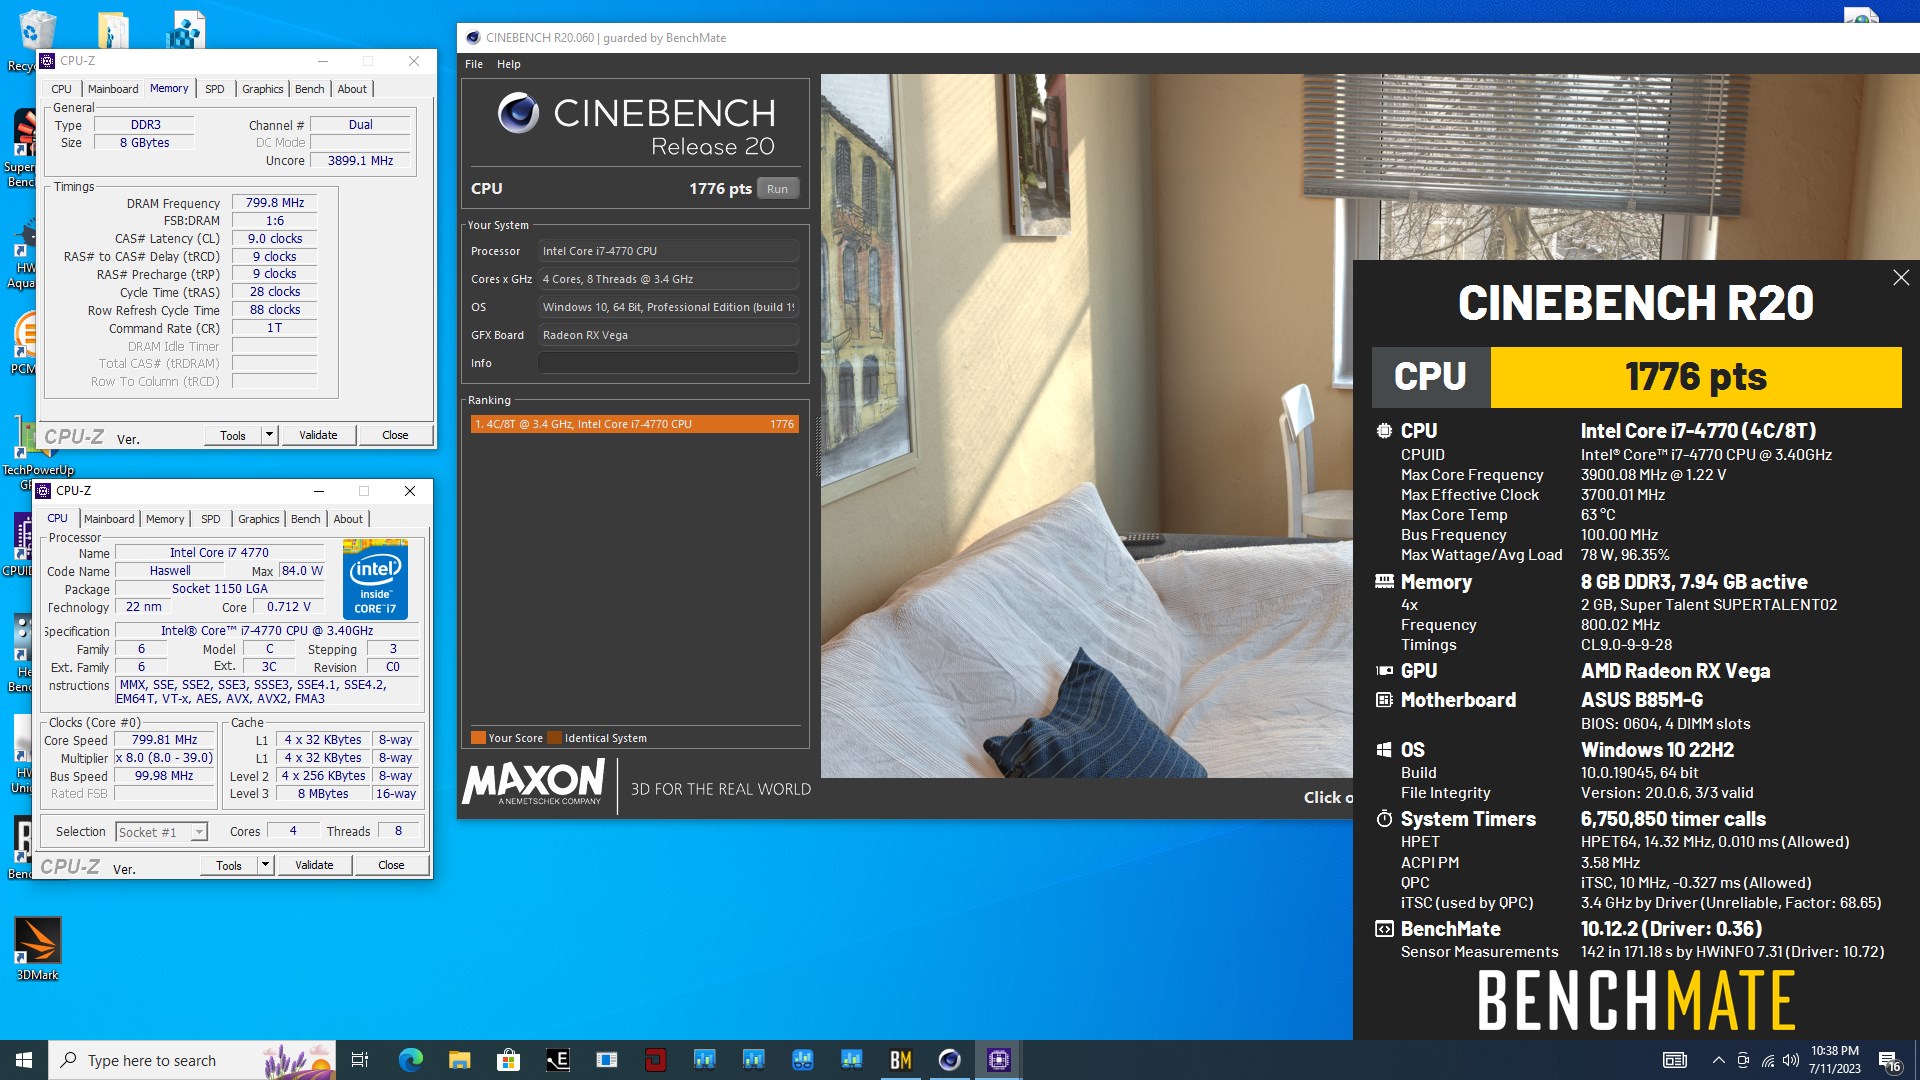Launch Microsoft Edge from the taskbar
Image resolution: width=1920 pixels, height=1080 pixels.
pos(410,1060)
